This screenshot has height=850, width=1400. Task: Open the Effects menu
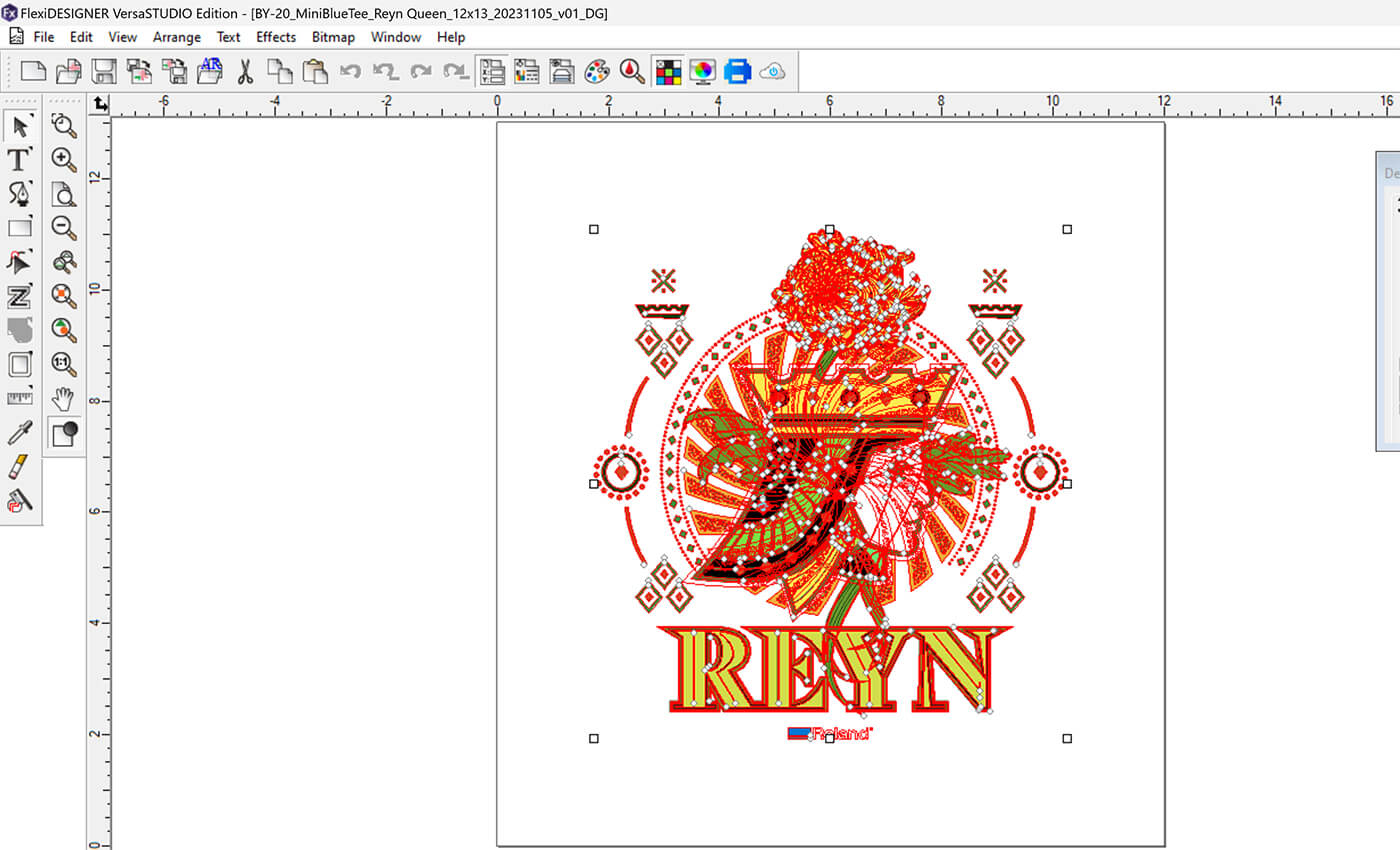(276, 37)
